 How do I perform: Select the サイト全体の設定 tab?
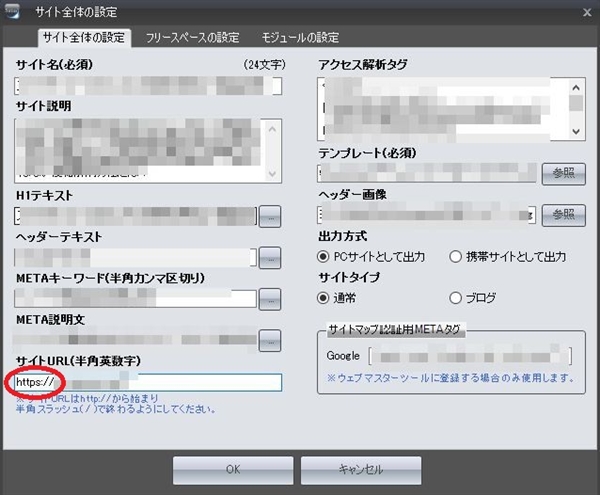click(x=85, y=38)
